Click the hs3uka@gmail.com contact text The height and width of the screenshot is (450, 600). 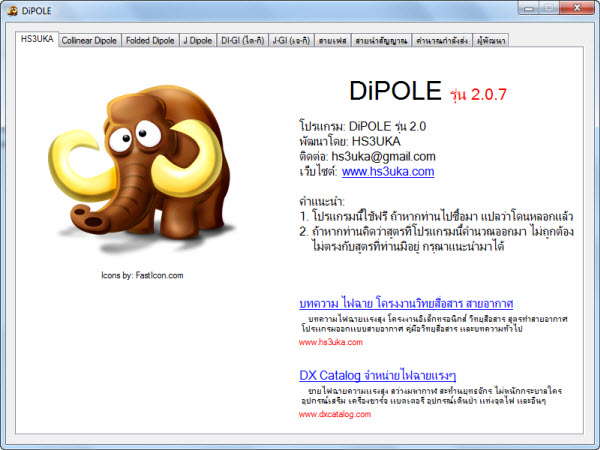pos(383,157)
